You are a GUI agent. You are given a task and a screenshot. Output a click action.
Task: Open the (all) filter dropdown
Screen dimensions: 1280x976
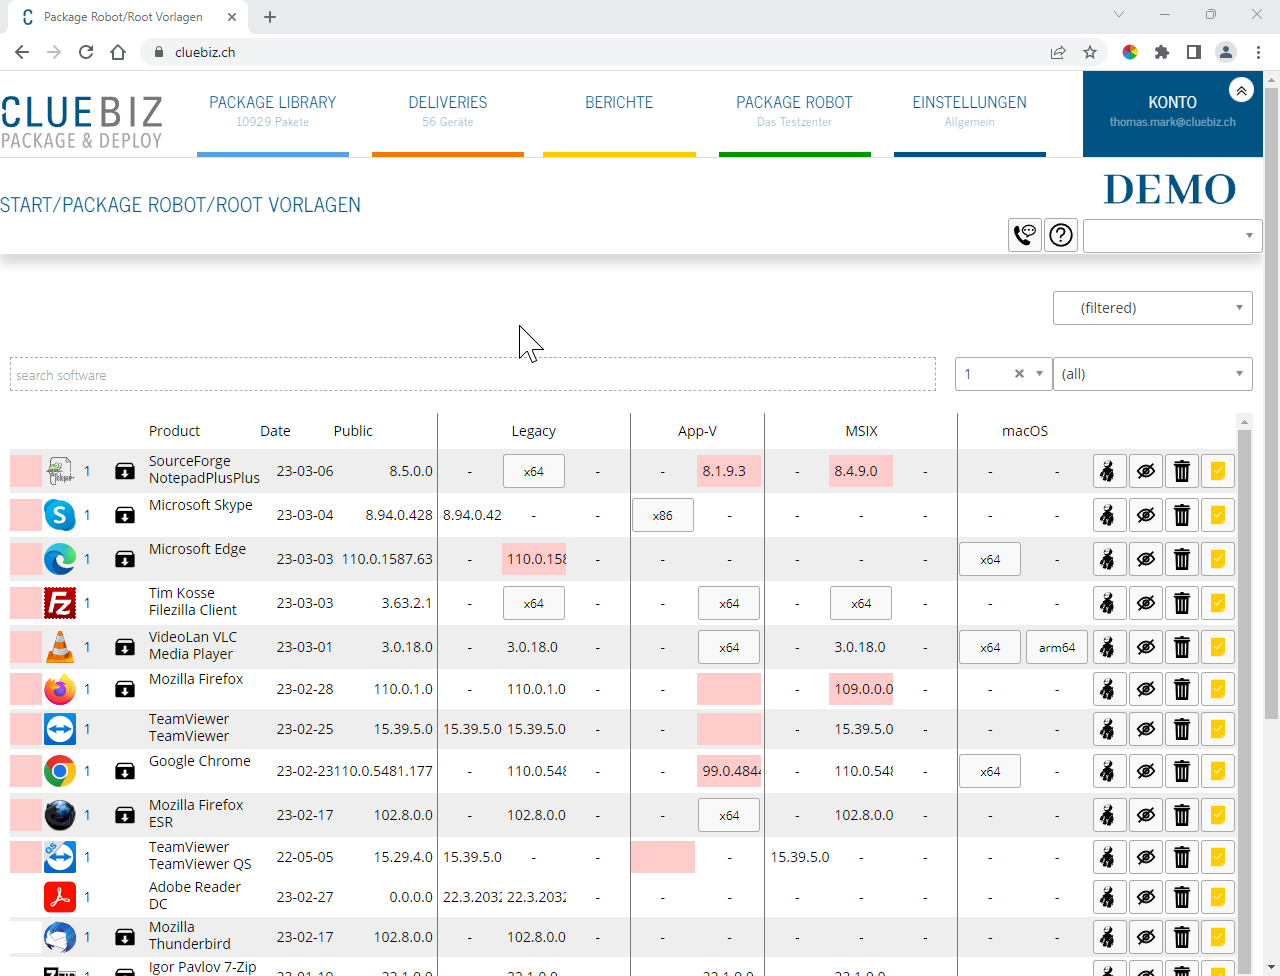[x=1153, y=374]
